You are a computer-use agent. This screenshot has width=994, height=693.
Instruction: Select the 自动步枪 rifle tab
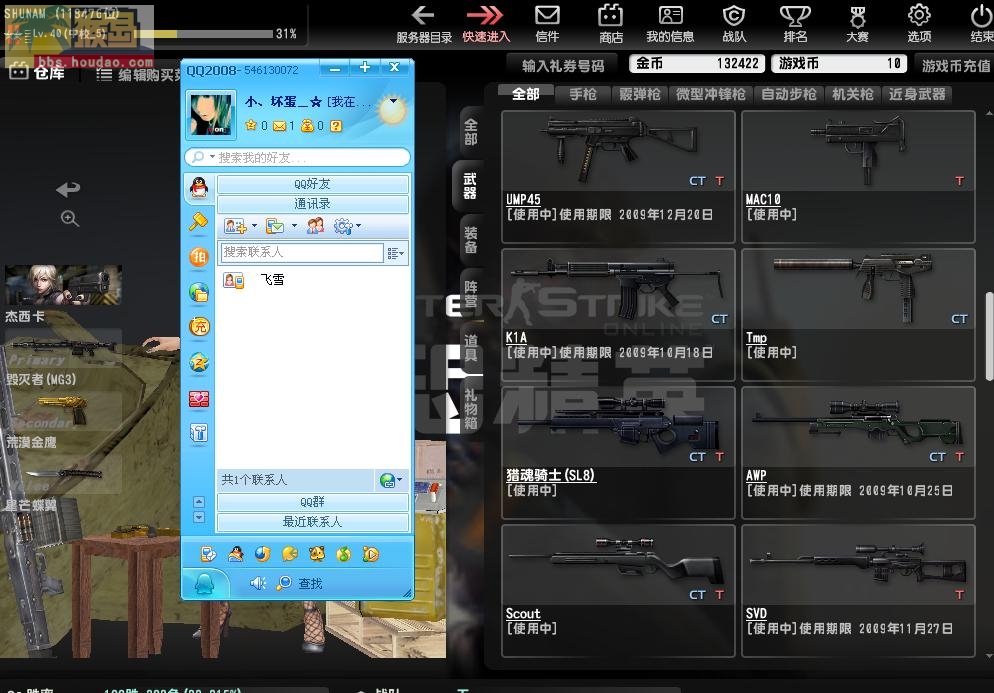click(x=789, y=94)
